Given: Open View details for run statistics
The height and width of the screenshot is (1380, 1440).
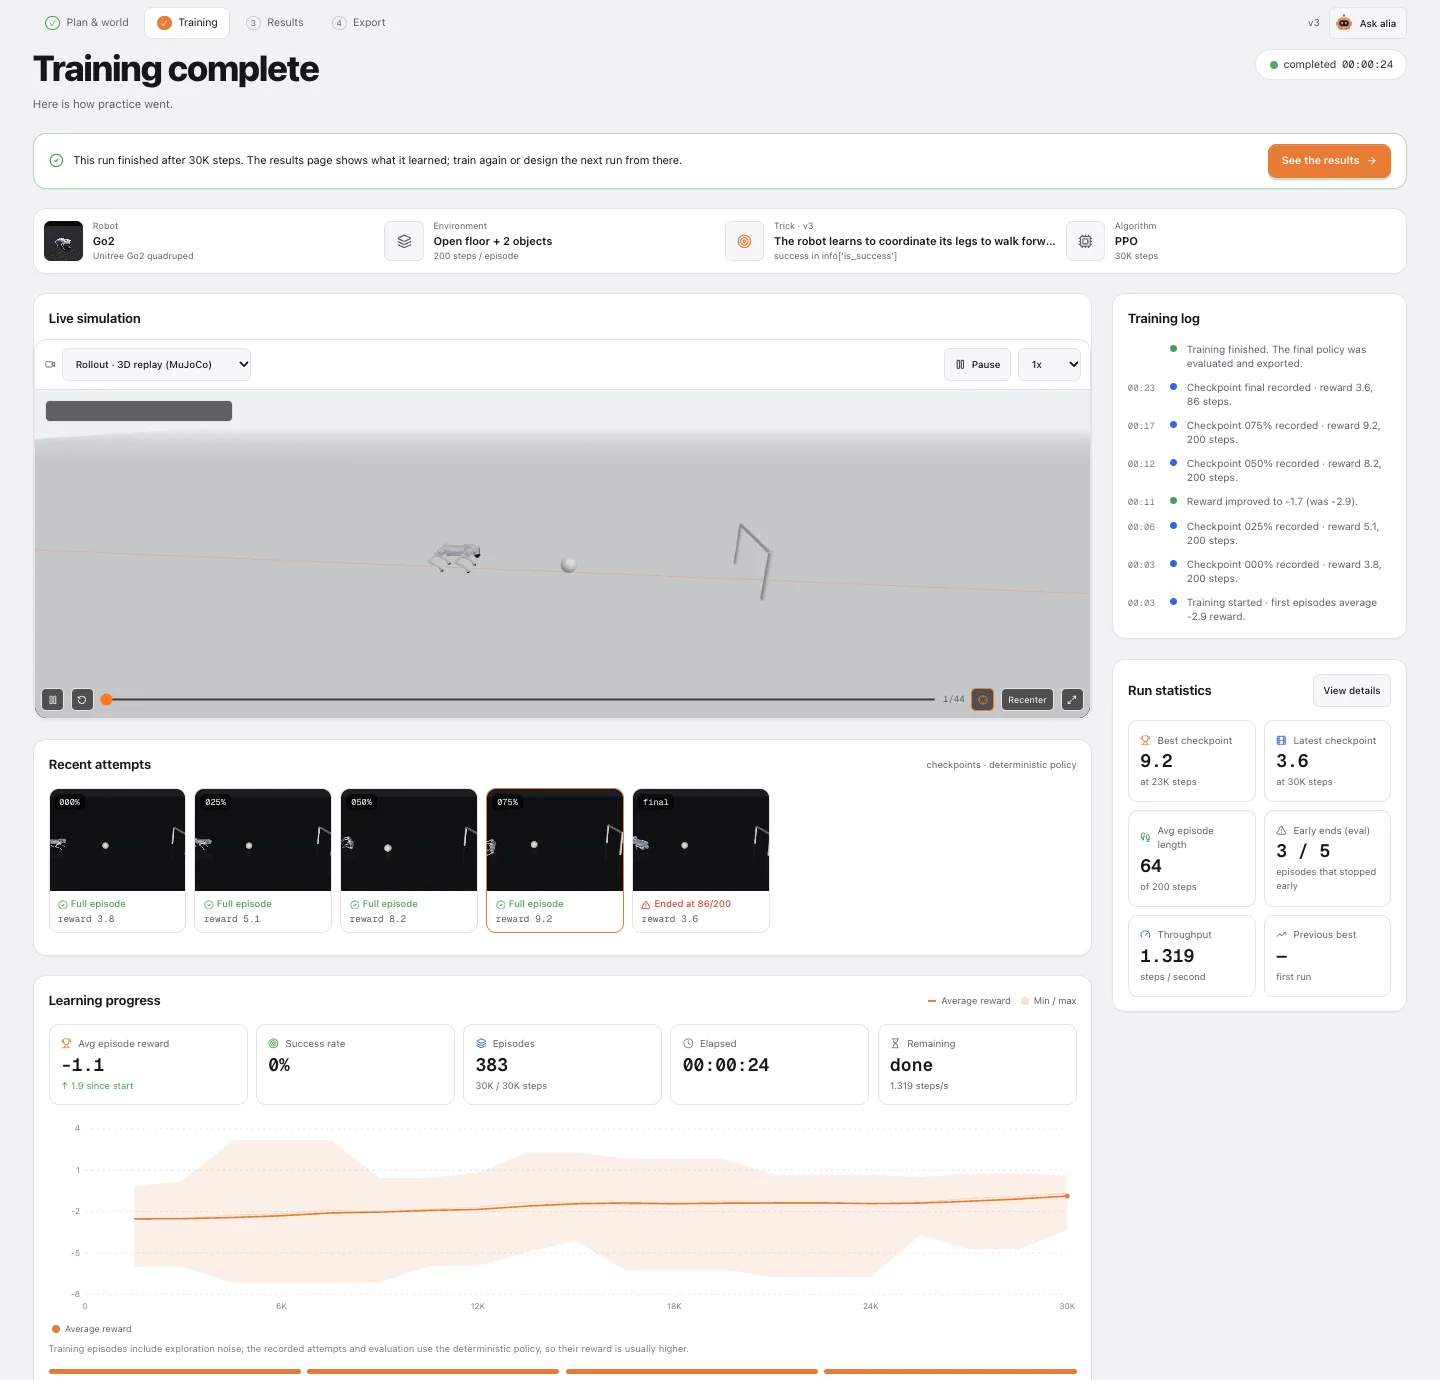Looking at the screenshot, I should coord(1351,691).
